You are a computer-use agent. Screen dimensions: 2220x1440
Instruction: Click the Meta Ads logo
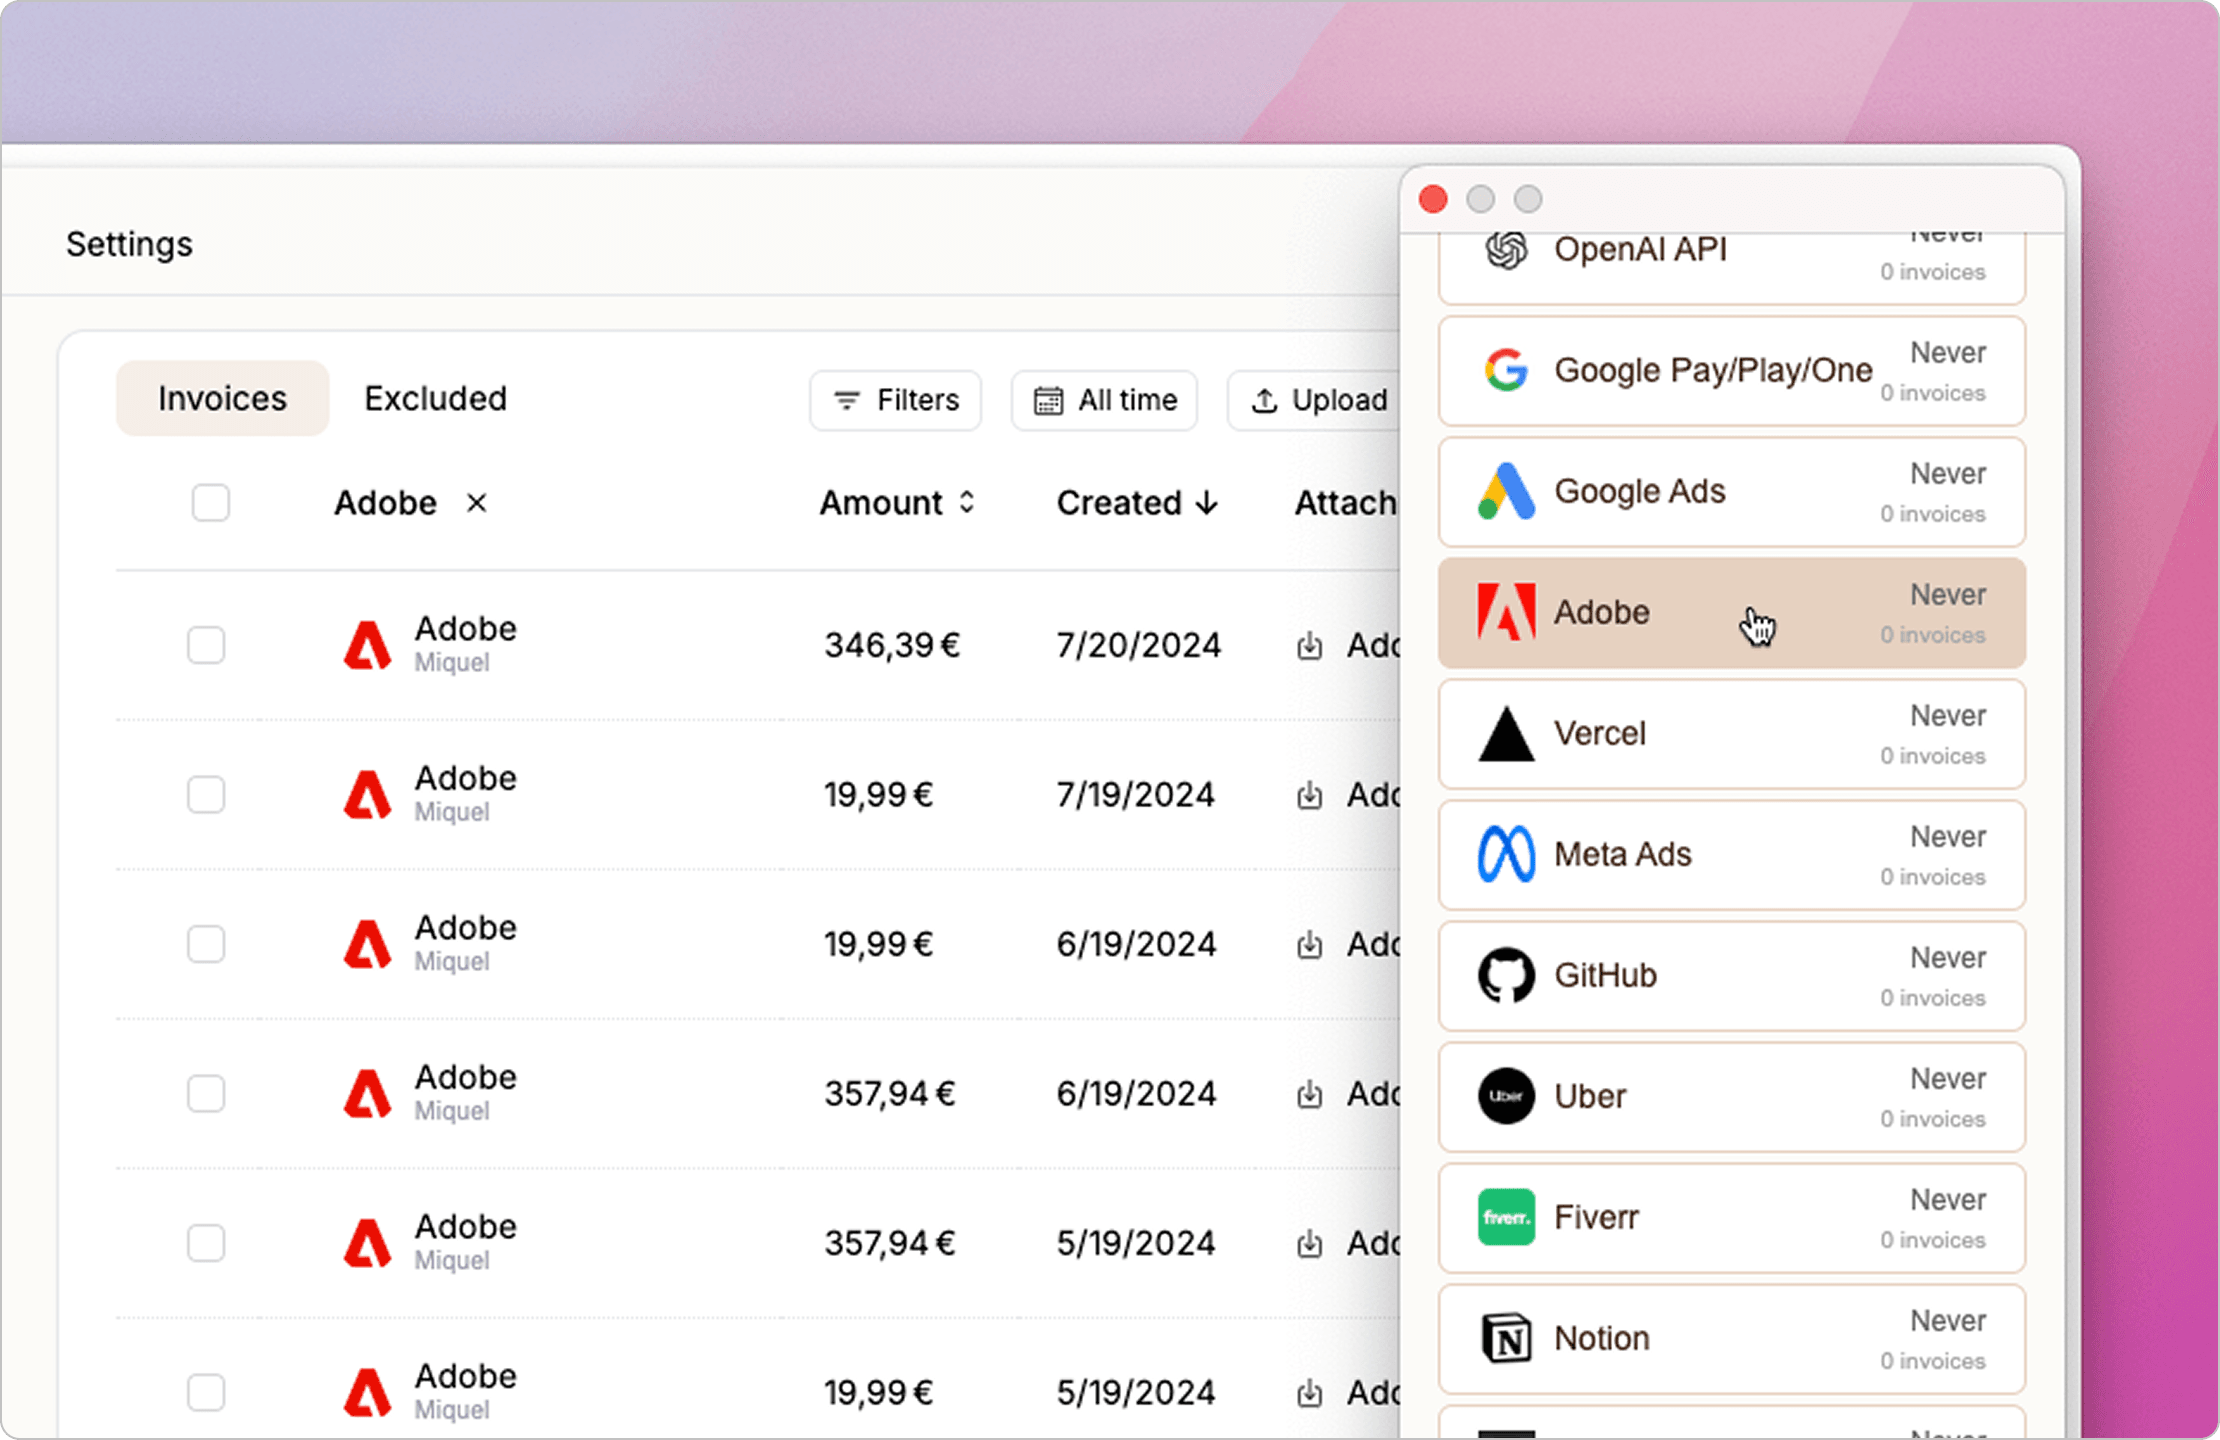(x=1505, y=854)
